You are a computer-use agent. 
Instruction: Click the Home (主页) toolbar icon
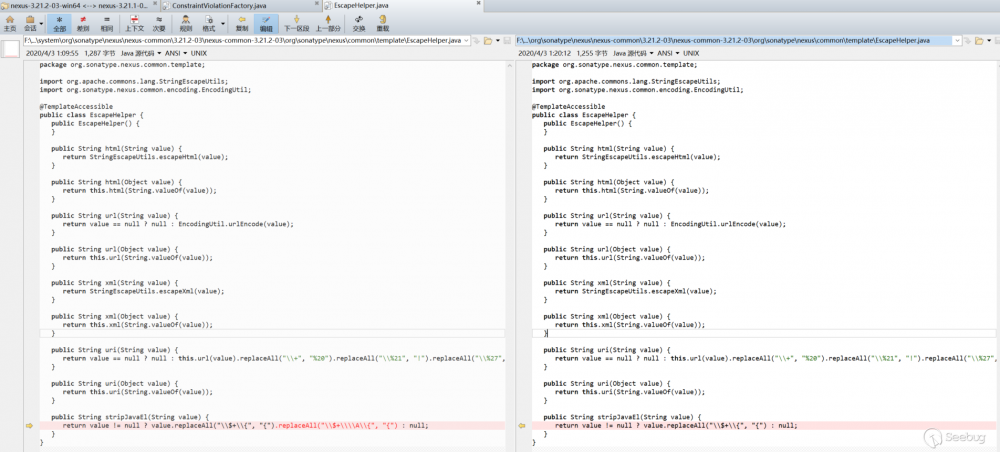10,23
